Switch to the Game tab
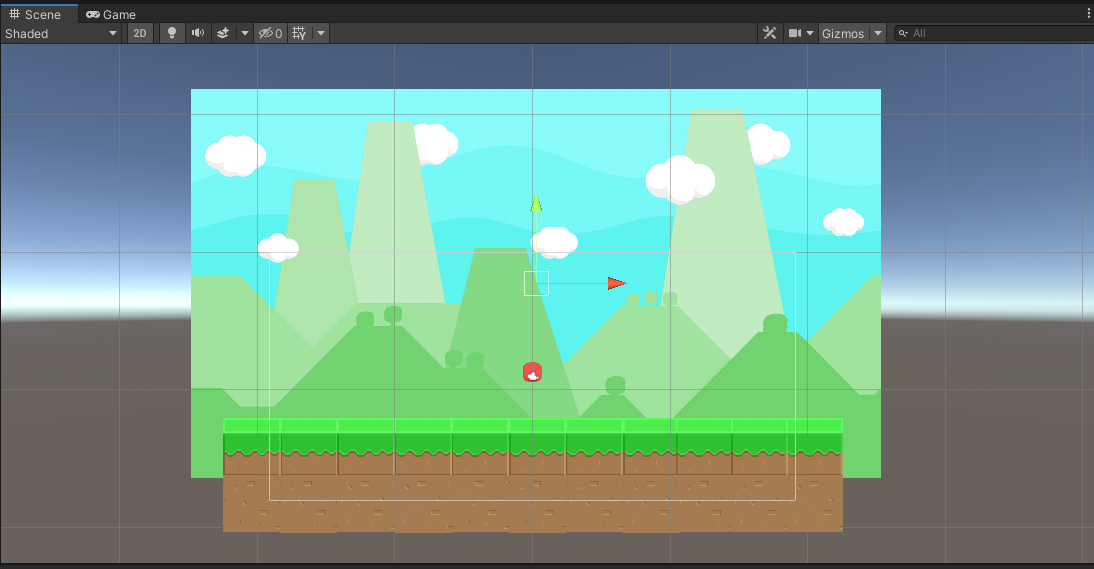 [111, 15]
